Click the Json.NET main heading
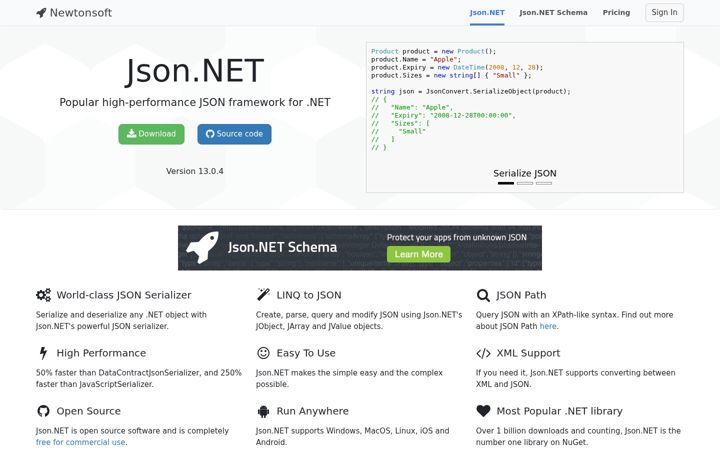 tap(195, 71)
